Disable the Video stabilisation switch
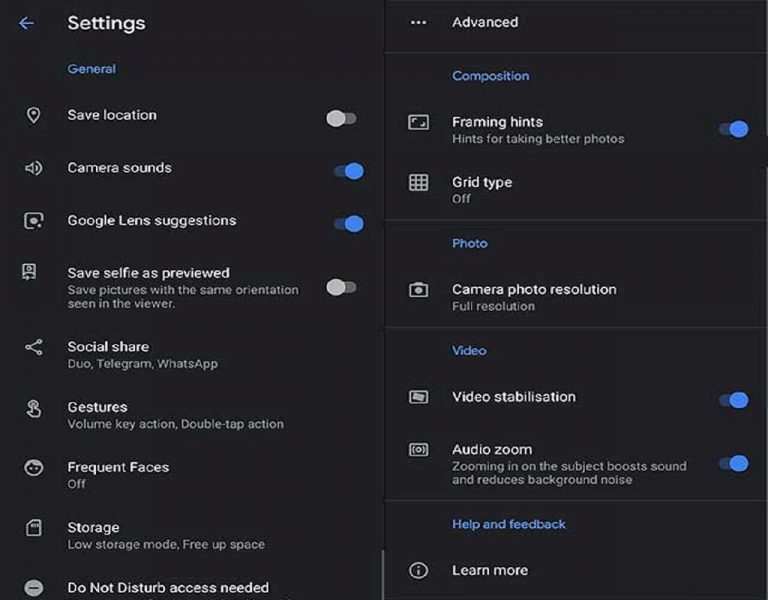This screenshot has height=600, width=768. click(x=734, y=400)
